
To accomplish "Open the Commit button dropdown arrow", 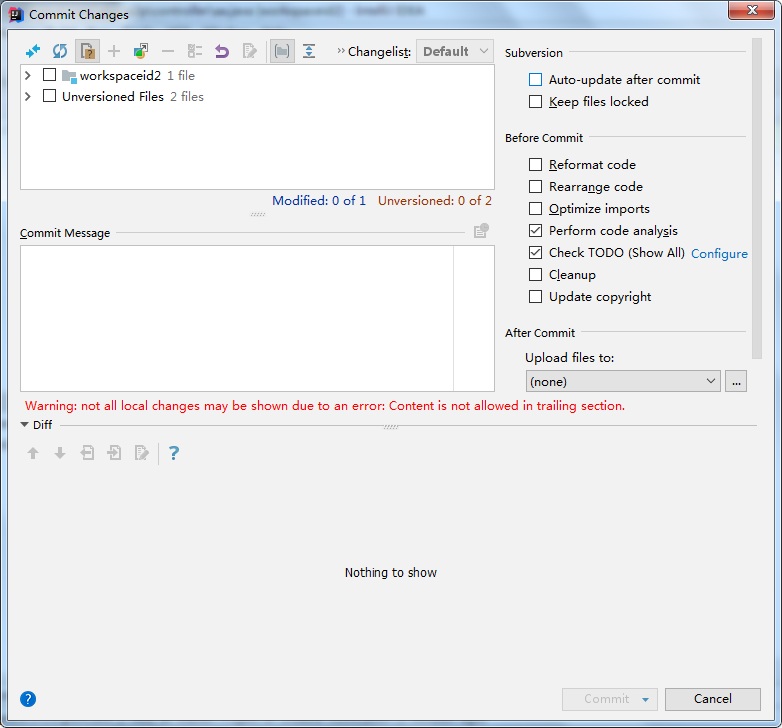I will click(x=645, y=700).
